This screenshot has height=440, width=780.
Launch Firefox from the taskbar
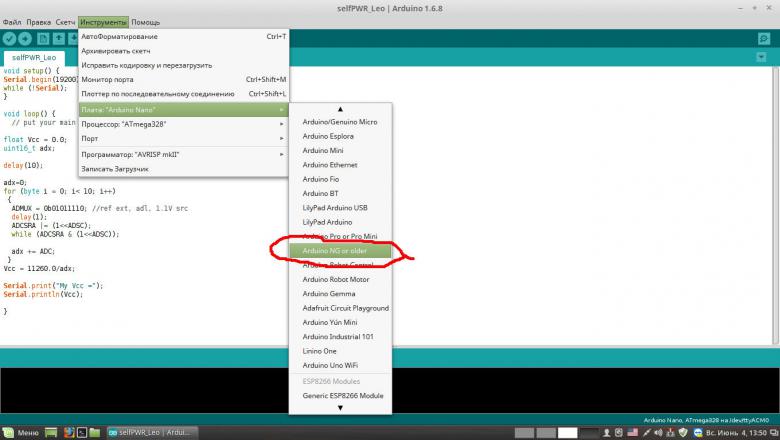[x=69, y=433]
